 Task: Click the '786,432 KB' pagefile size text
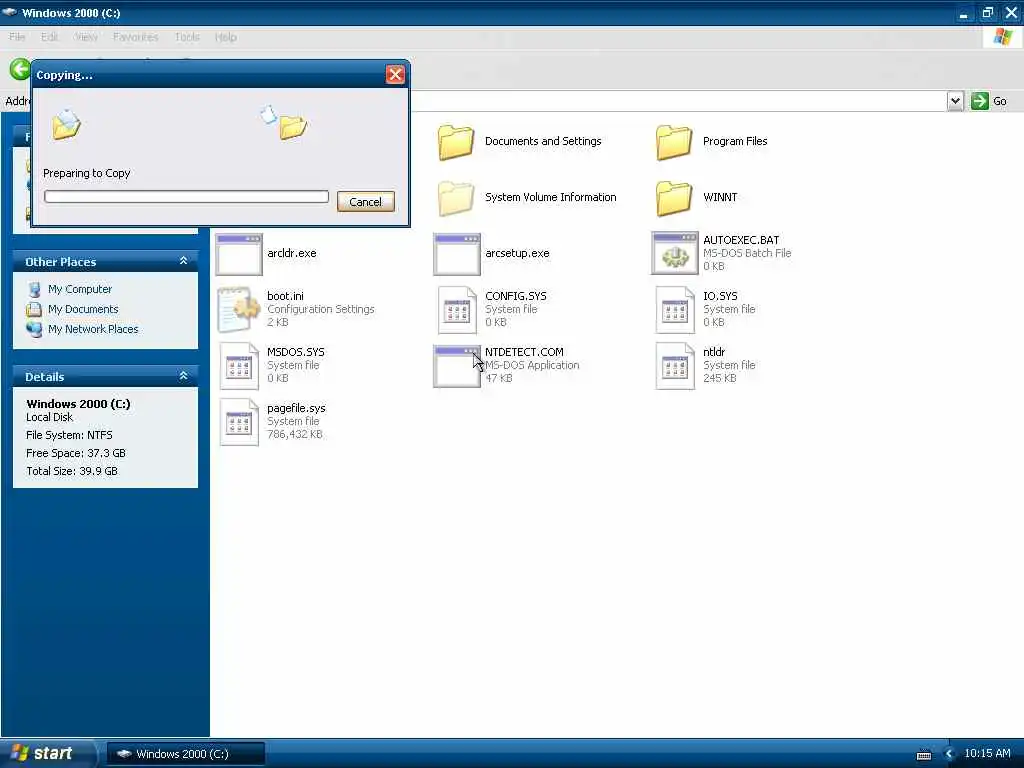click(x=295, y=435)
